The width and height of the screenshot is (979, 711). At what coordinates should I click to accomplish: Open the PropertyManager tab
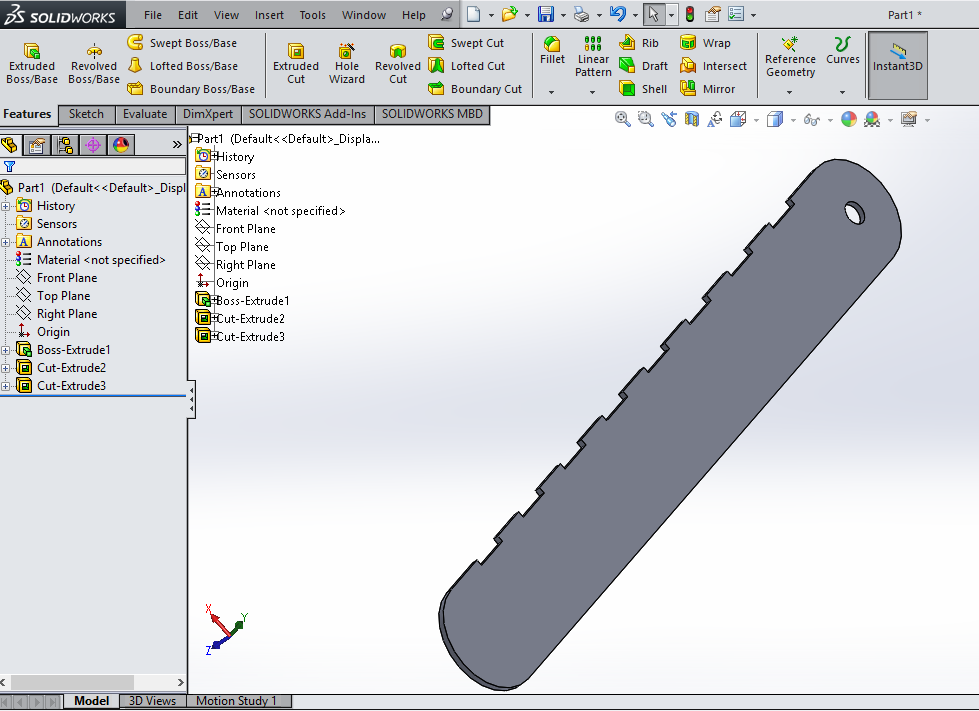(37, 145)
